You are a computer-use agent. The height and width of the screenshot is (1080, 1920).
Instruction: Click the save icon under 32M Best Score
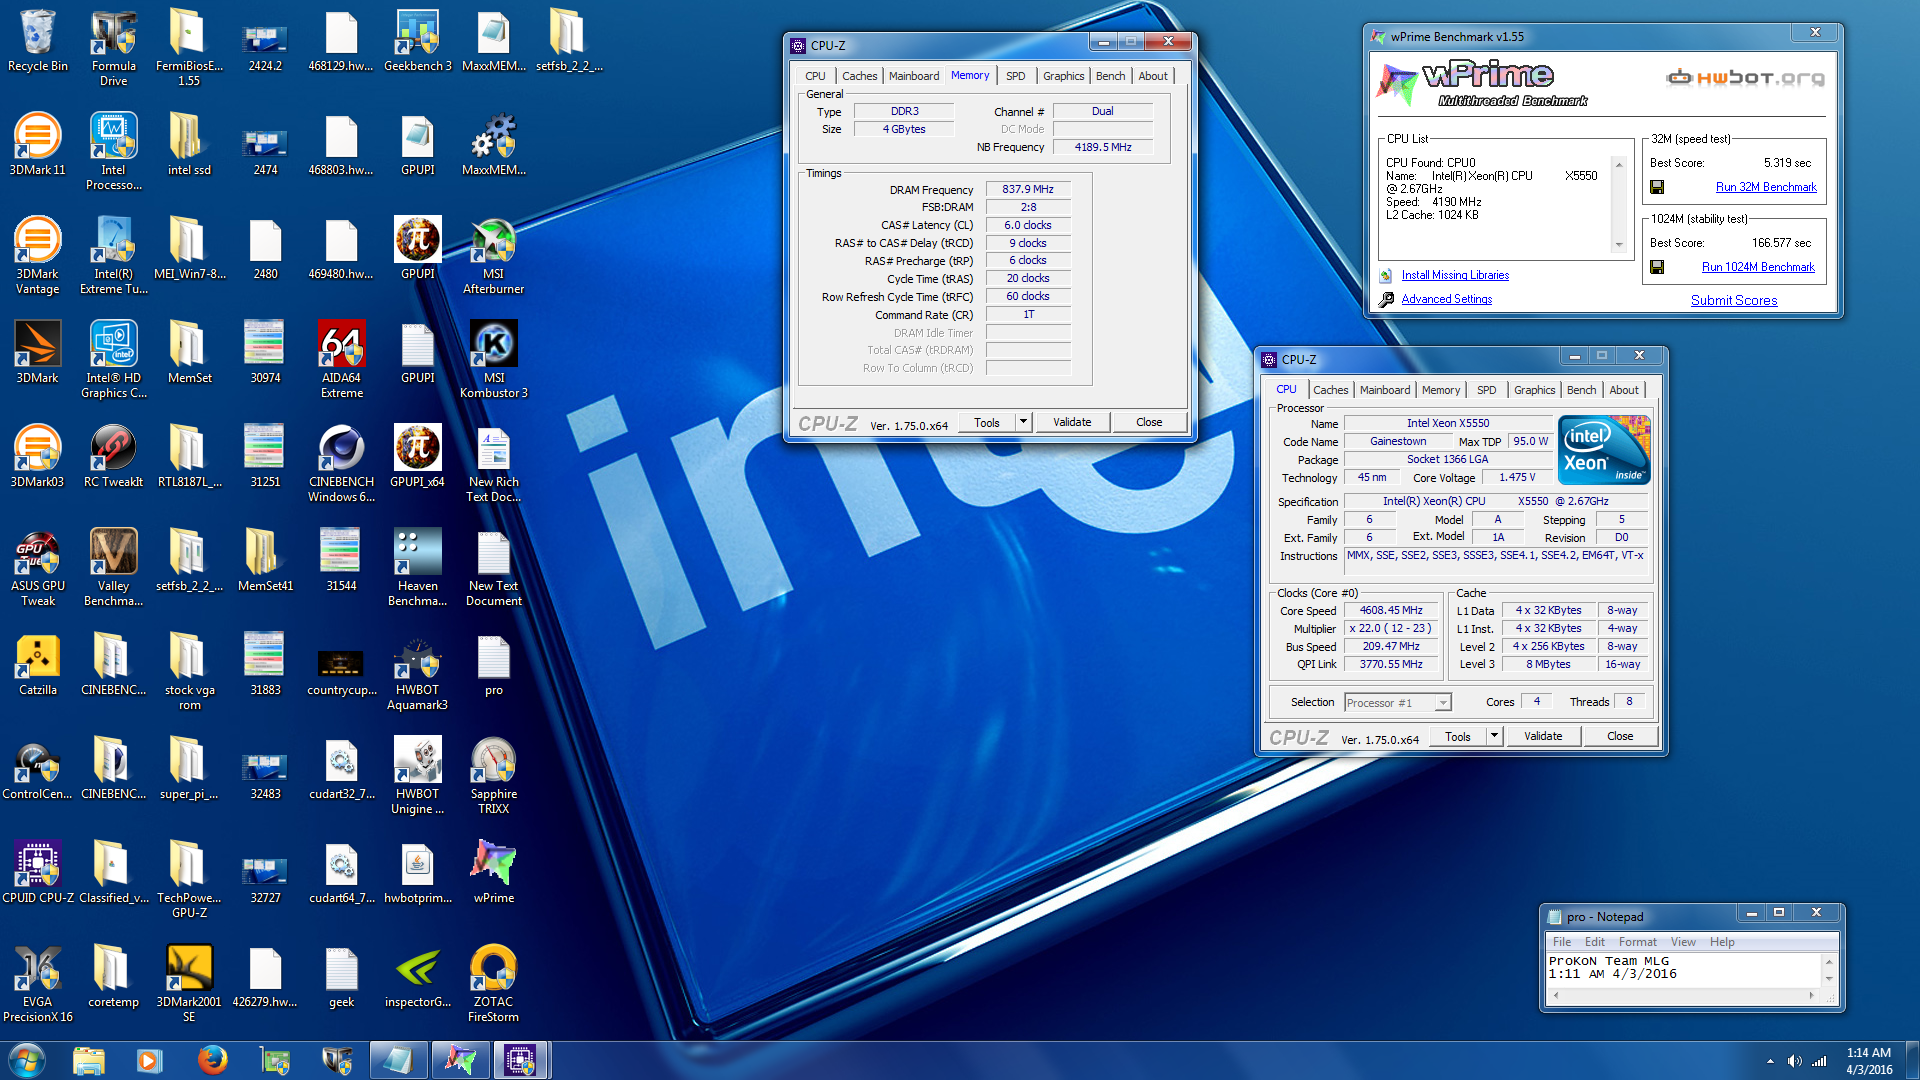1657,187
